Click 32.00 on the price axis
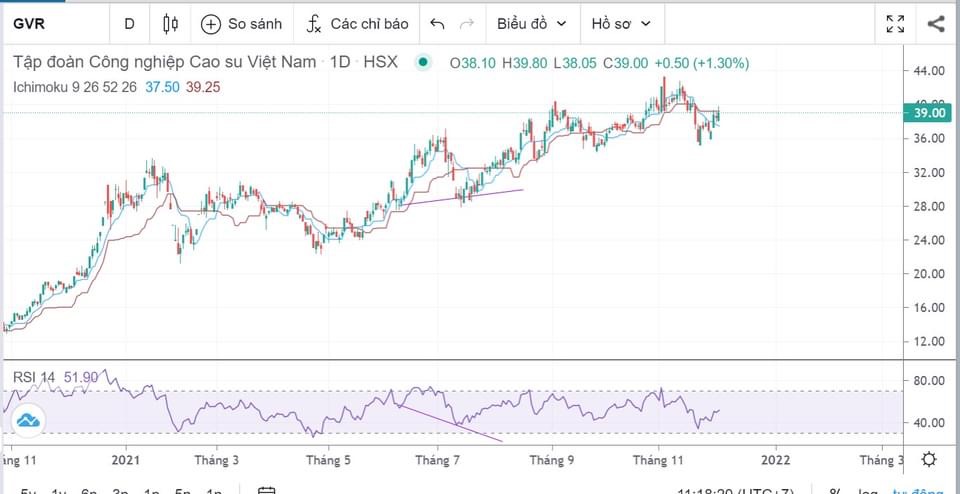 click(928, 173)
